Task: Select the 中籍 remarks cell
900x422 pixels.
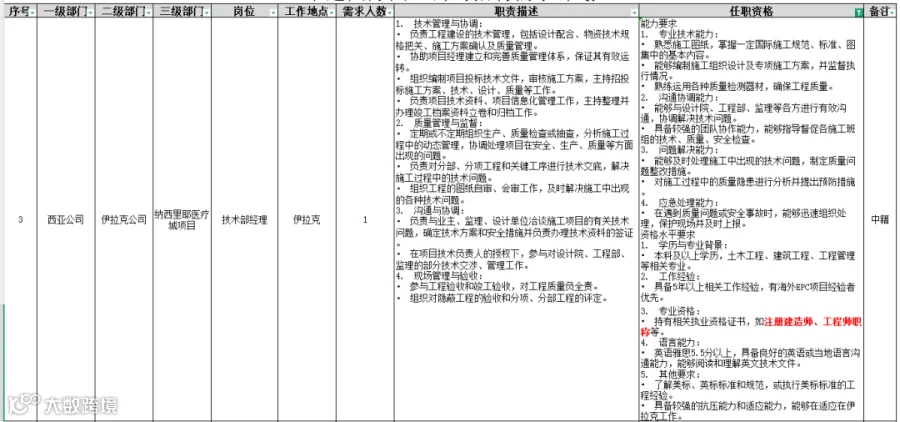Action: pyautogui.click(x=881, y=219)
